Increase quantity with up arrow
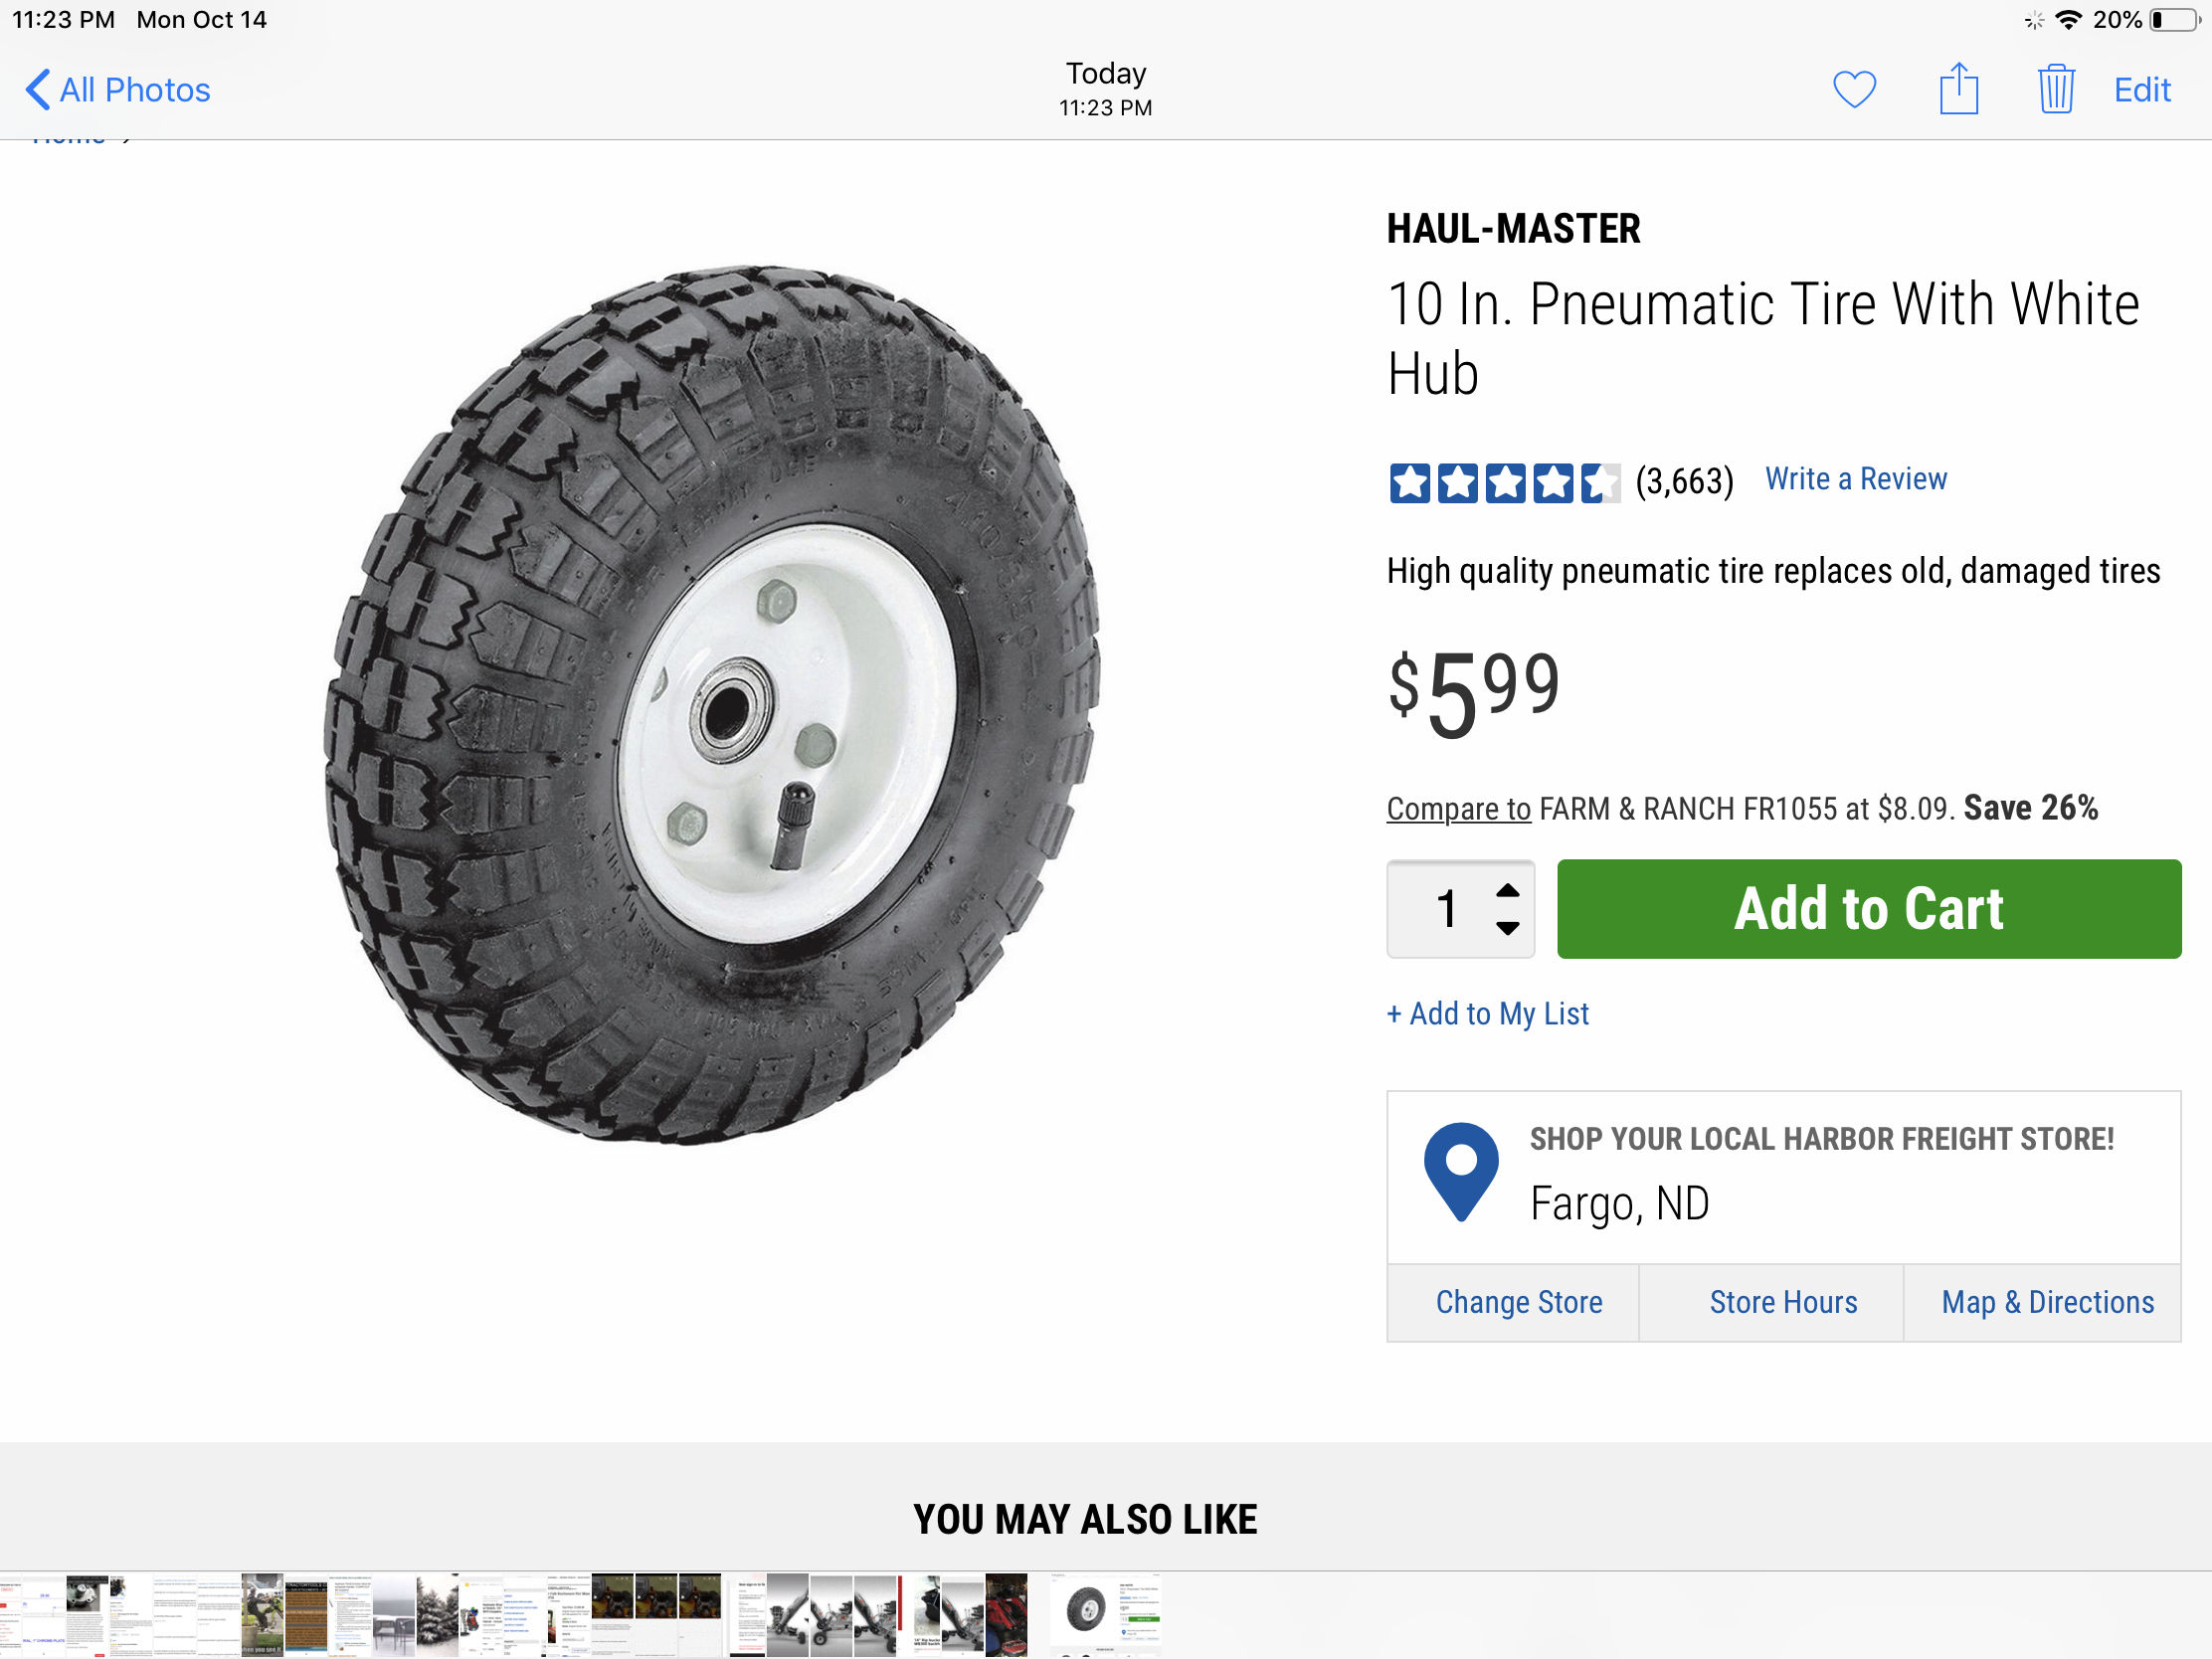This screenshot has height=1659, width=2212. 1507,890
